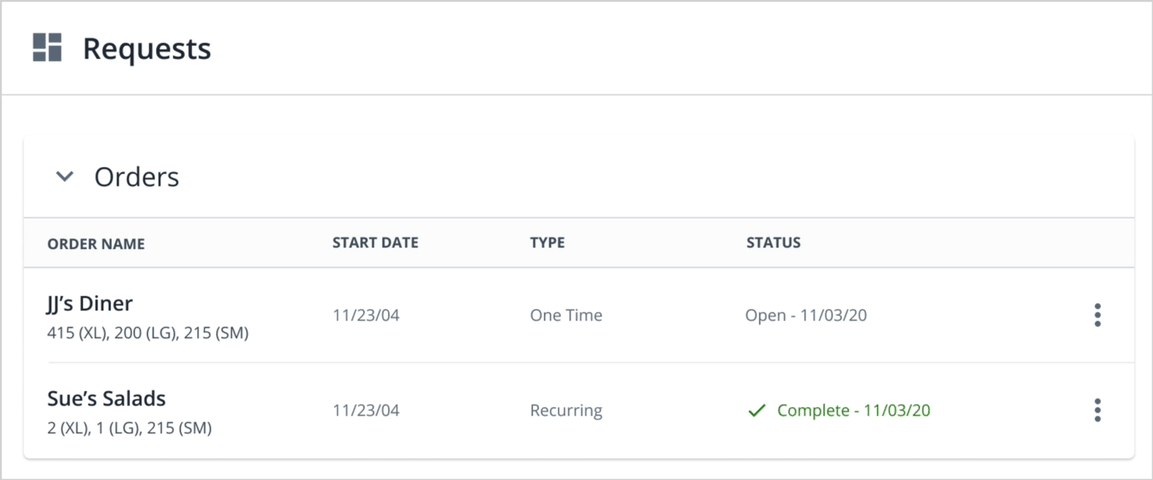
Task: Click the Requests dashboard grid icon
Action: click(47, 48)
